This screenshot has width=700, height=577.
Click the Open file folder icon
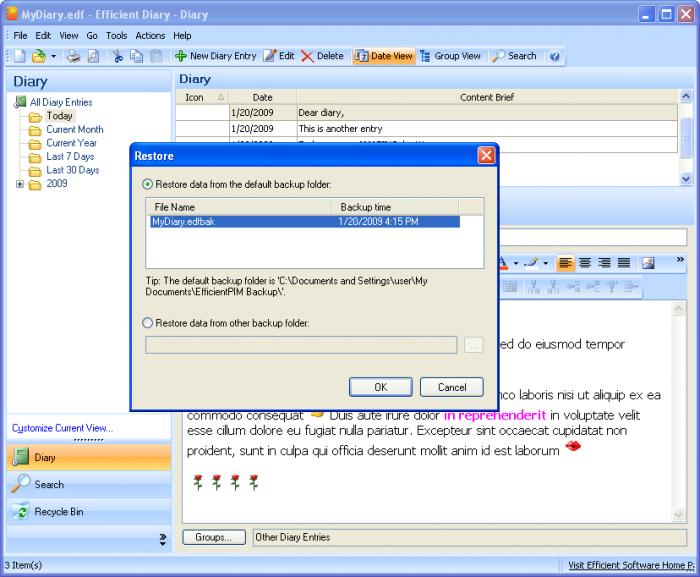(39, 56)
